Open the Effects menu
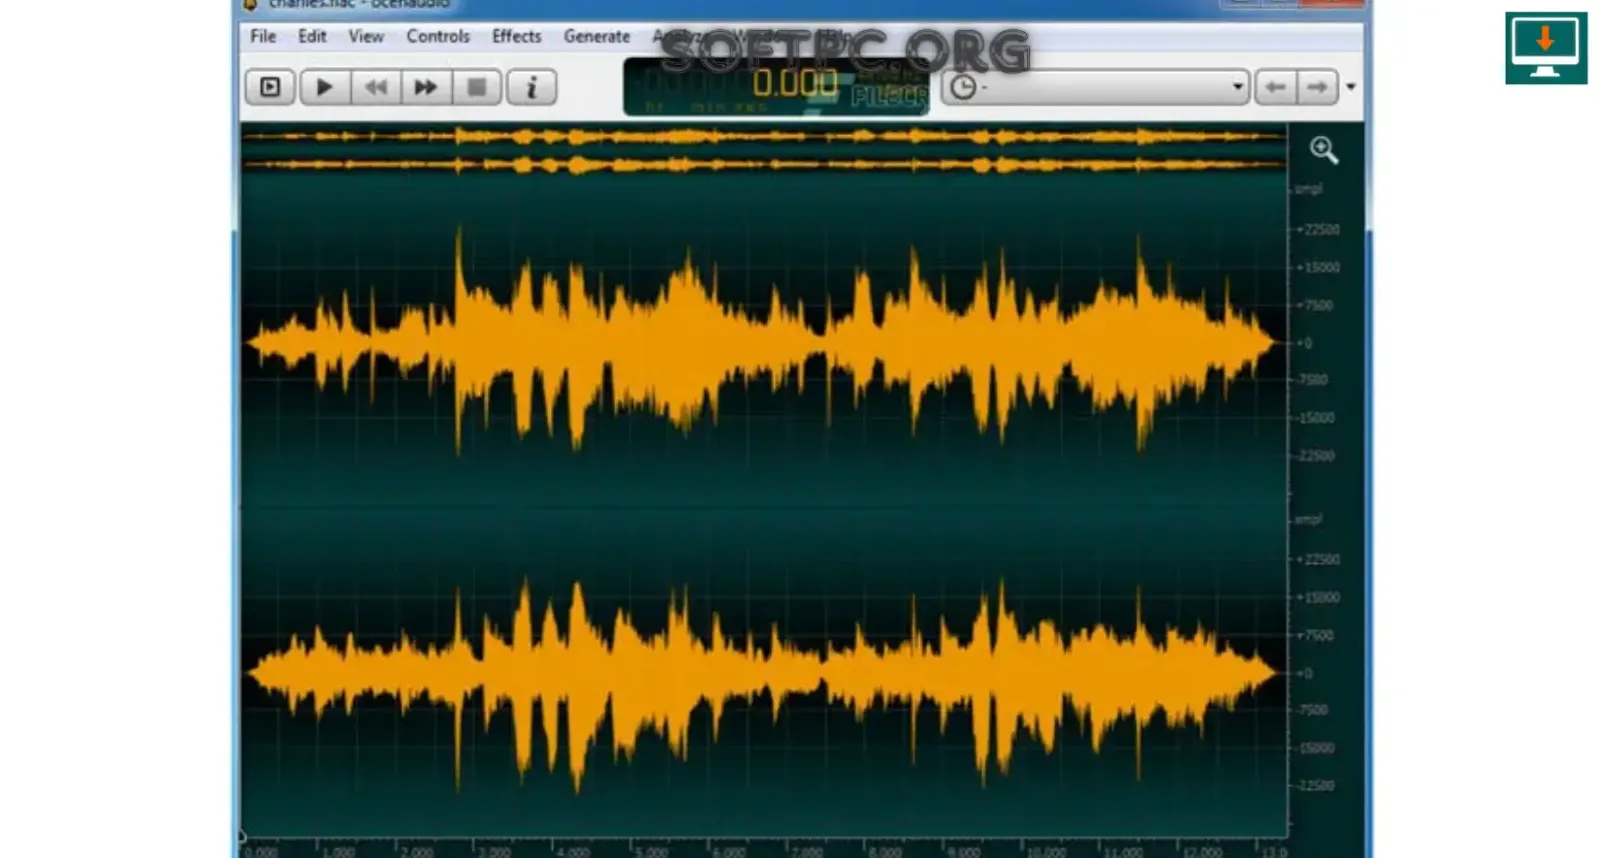 (516, 36)
